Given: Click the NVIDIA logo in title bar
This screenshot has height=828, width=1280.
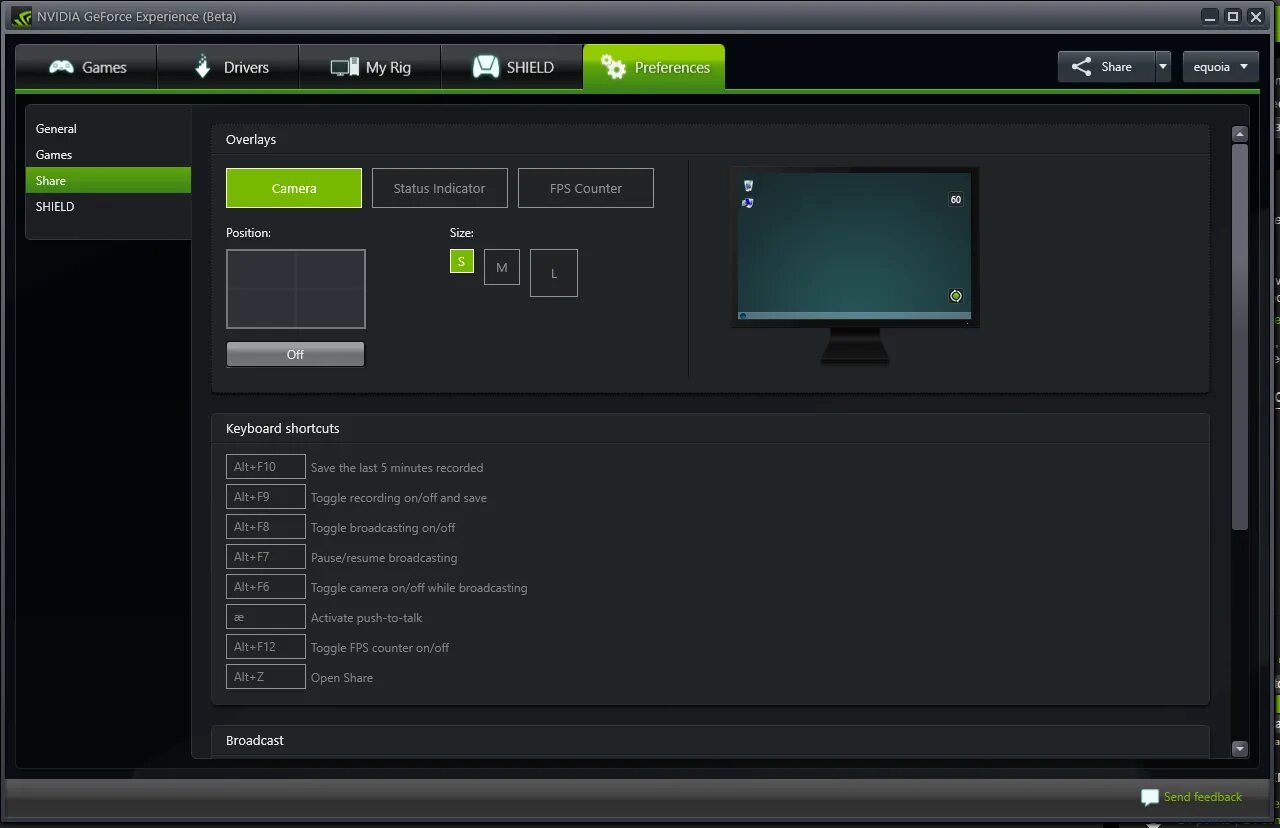Looking at the screenshot, I should pyautogui.click(x=22, y=17).
